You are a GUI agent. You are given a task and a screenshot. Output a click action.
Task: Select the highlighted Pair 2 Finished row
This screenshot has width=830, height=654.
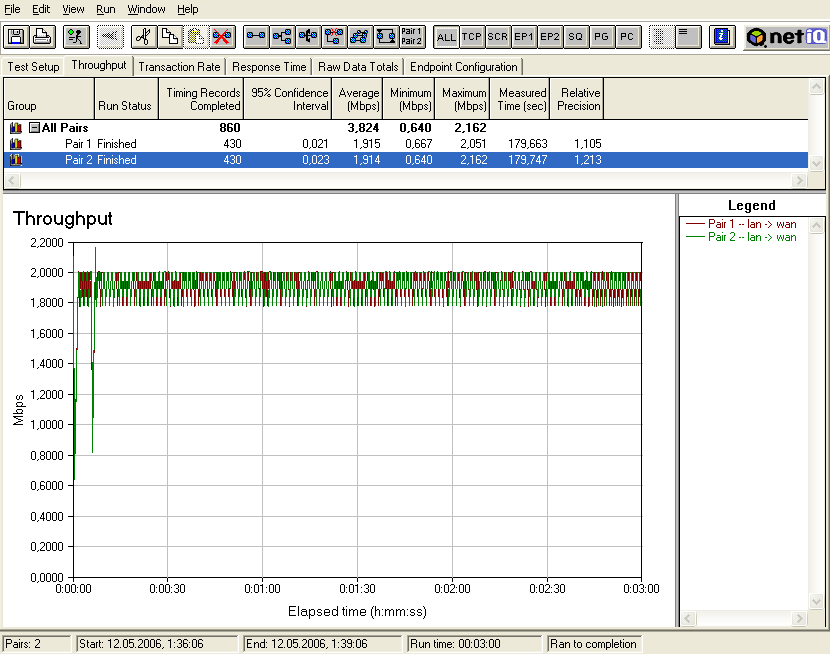point(405,160)
